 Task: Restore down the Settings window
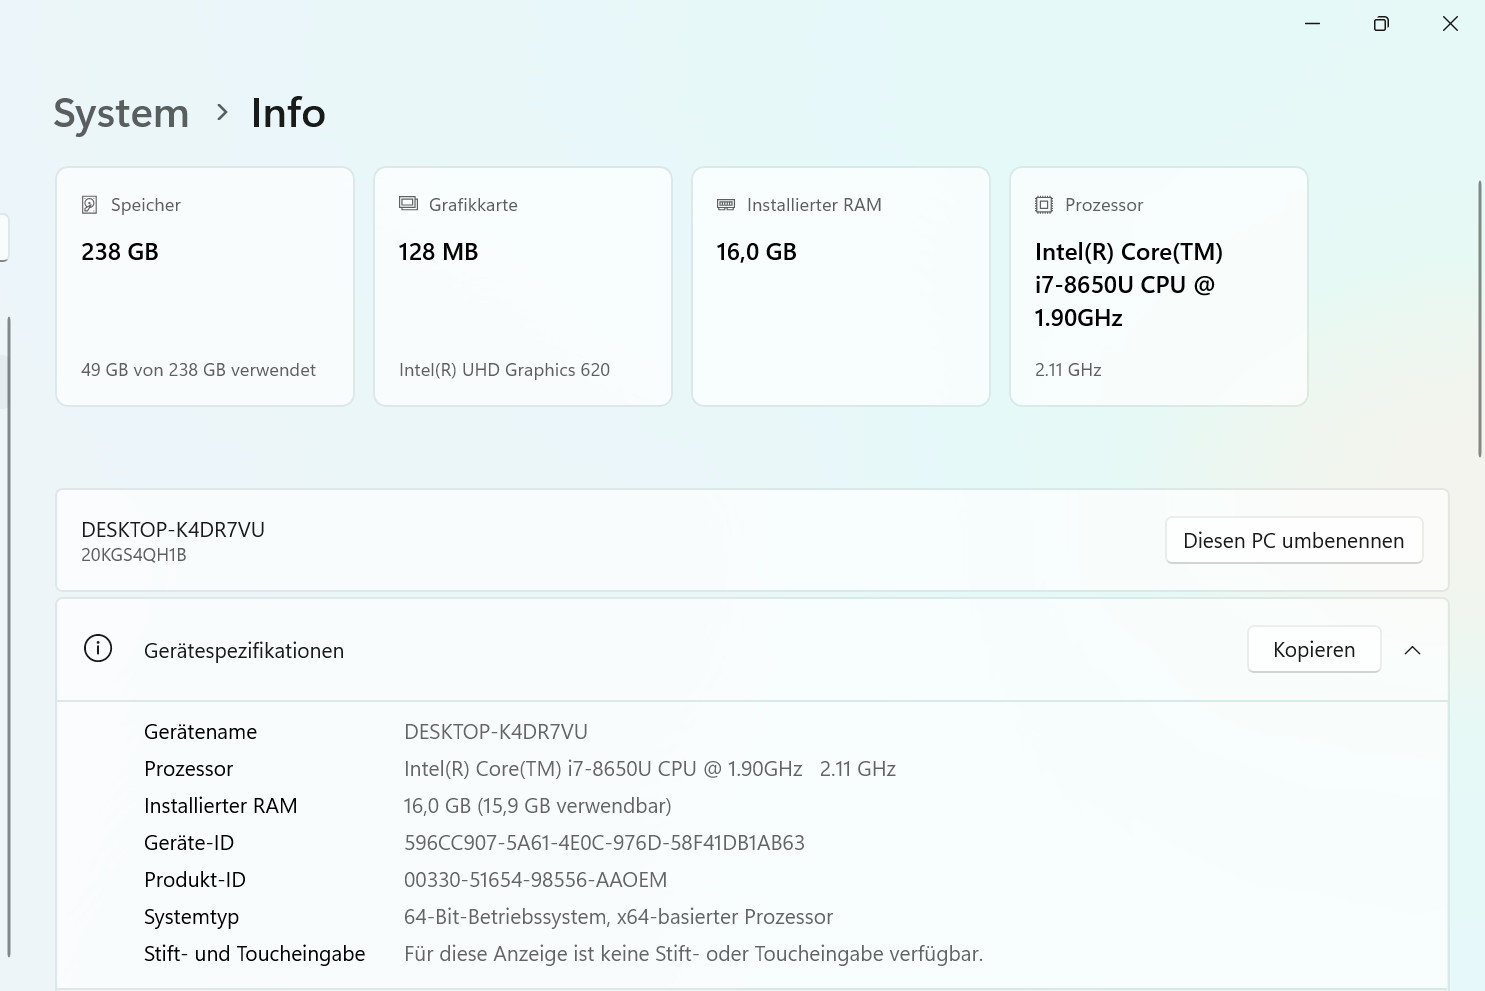1381,24
